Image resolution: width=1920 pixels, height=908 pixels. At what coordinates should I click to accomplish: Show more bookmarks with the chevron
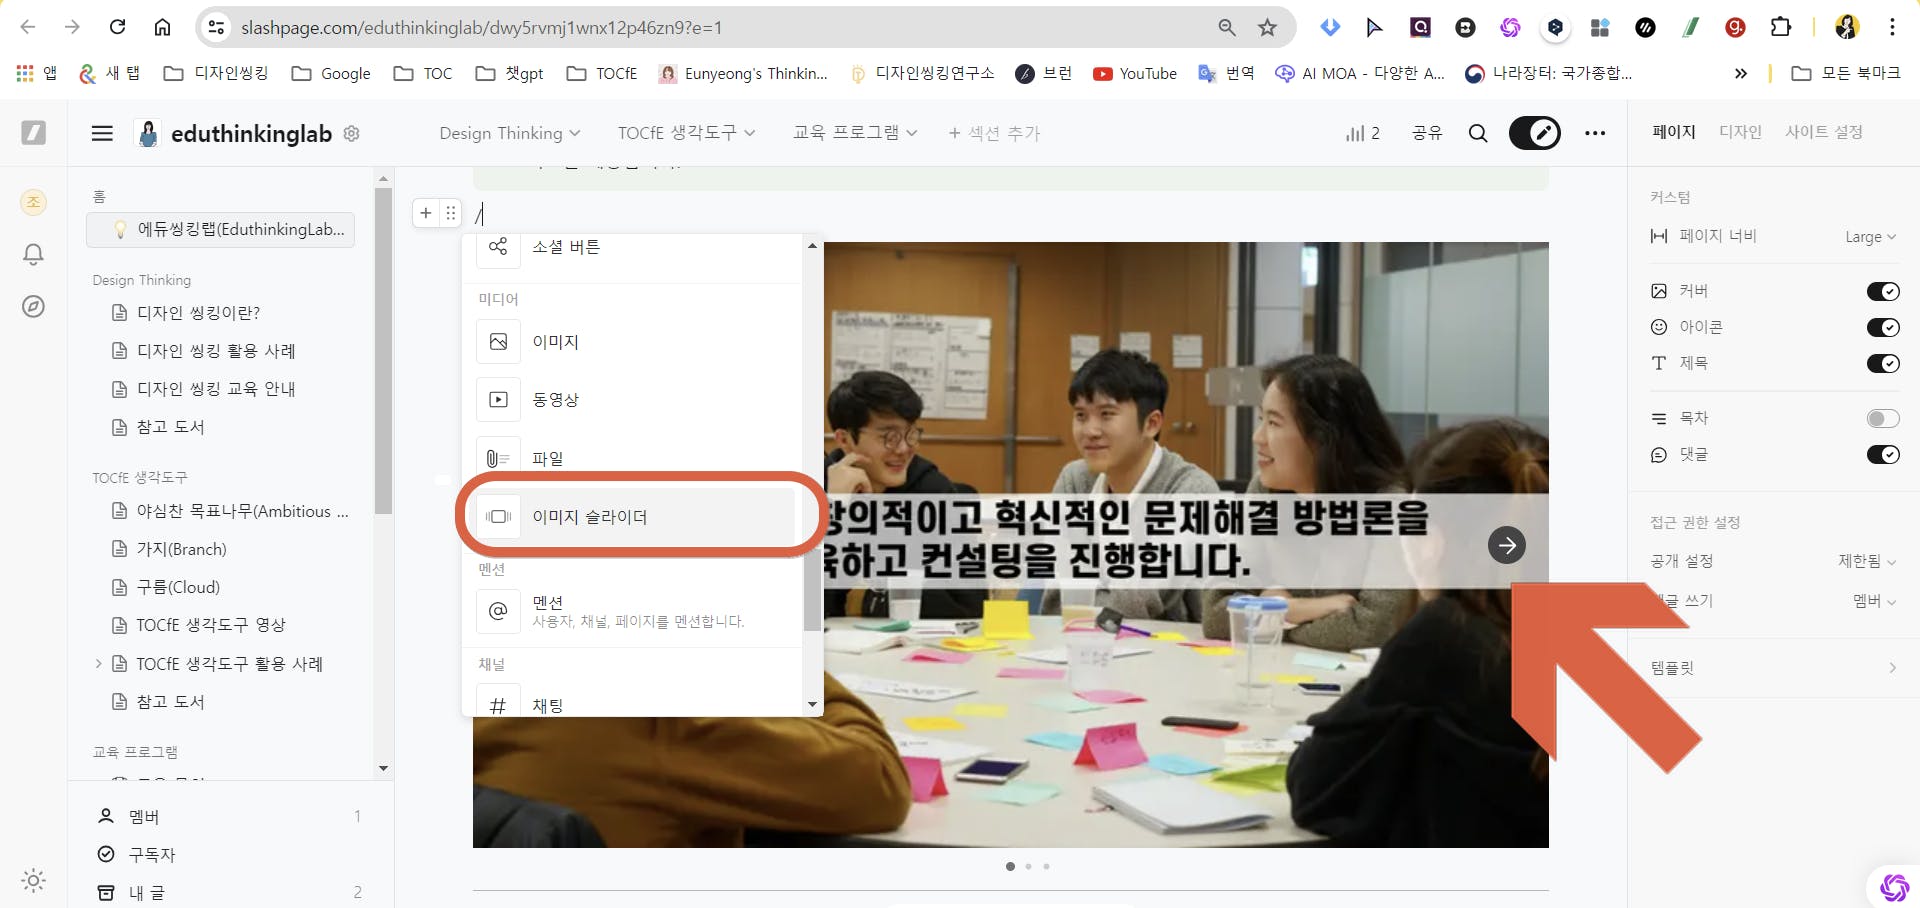(1741, 73)
